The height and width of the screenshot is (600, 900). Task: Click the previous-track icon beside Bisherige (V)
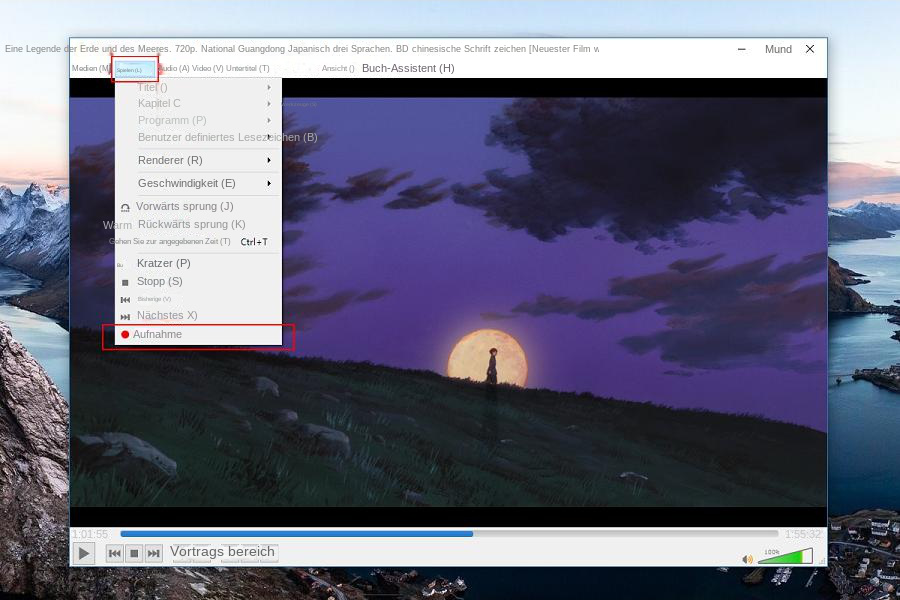(125, 300)
